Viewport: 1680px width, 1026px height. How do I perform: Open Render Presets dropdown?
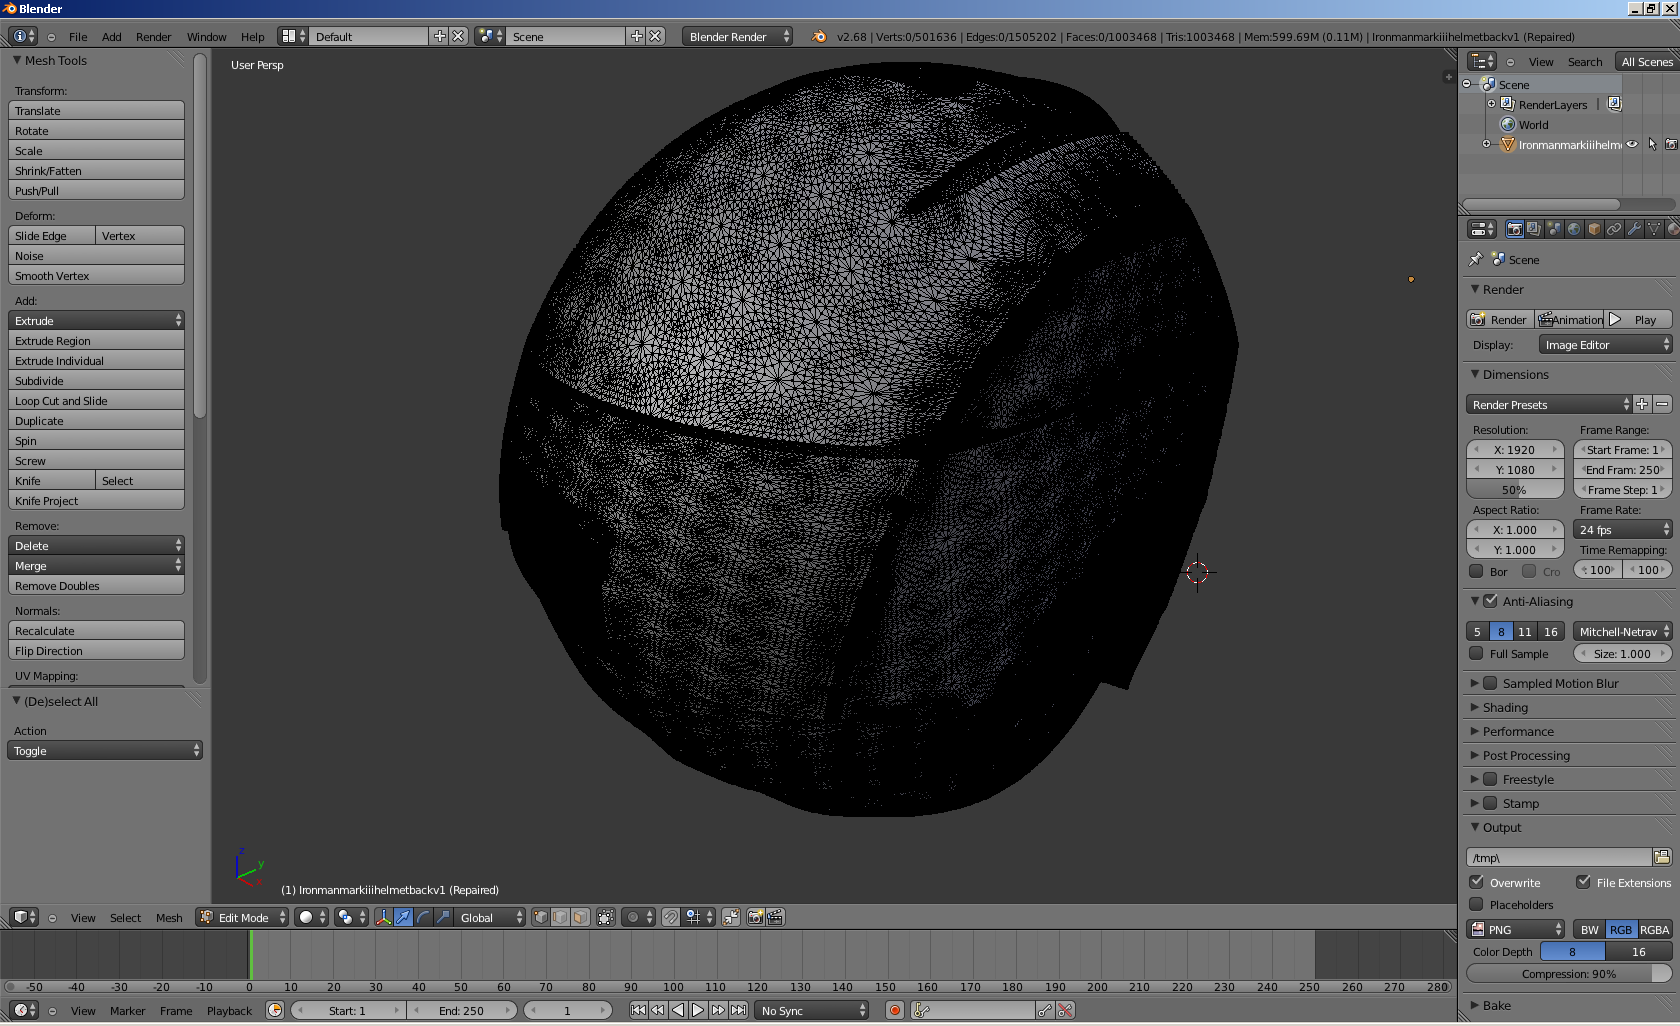[x=1549, y=404]
